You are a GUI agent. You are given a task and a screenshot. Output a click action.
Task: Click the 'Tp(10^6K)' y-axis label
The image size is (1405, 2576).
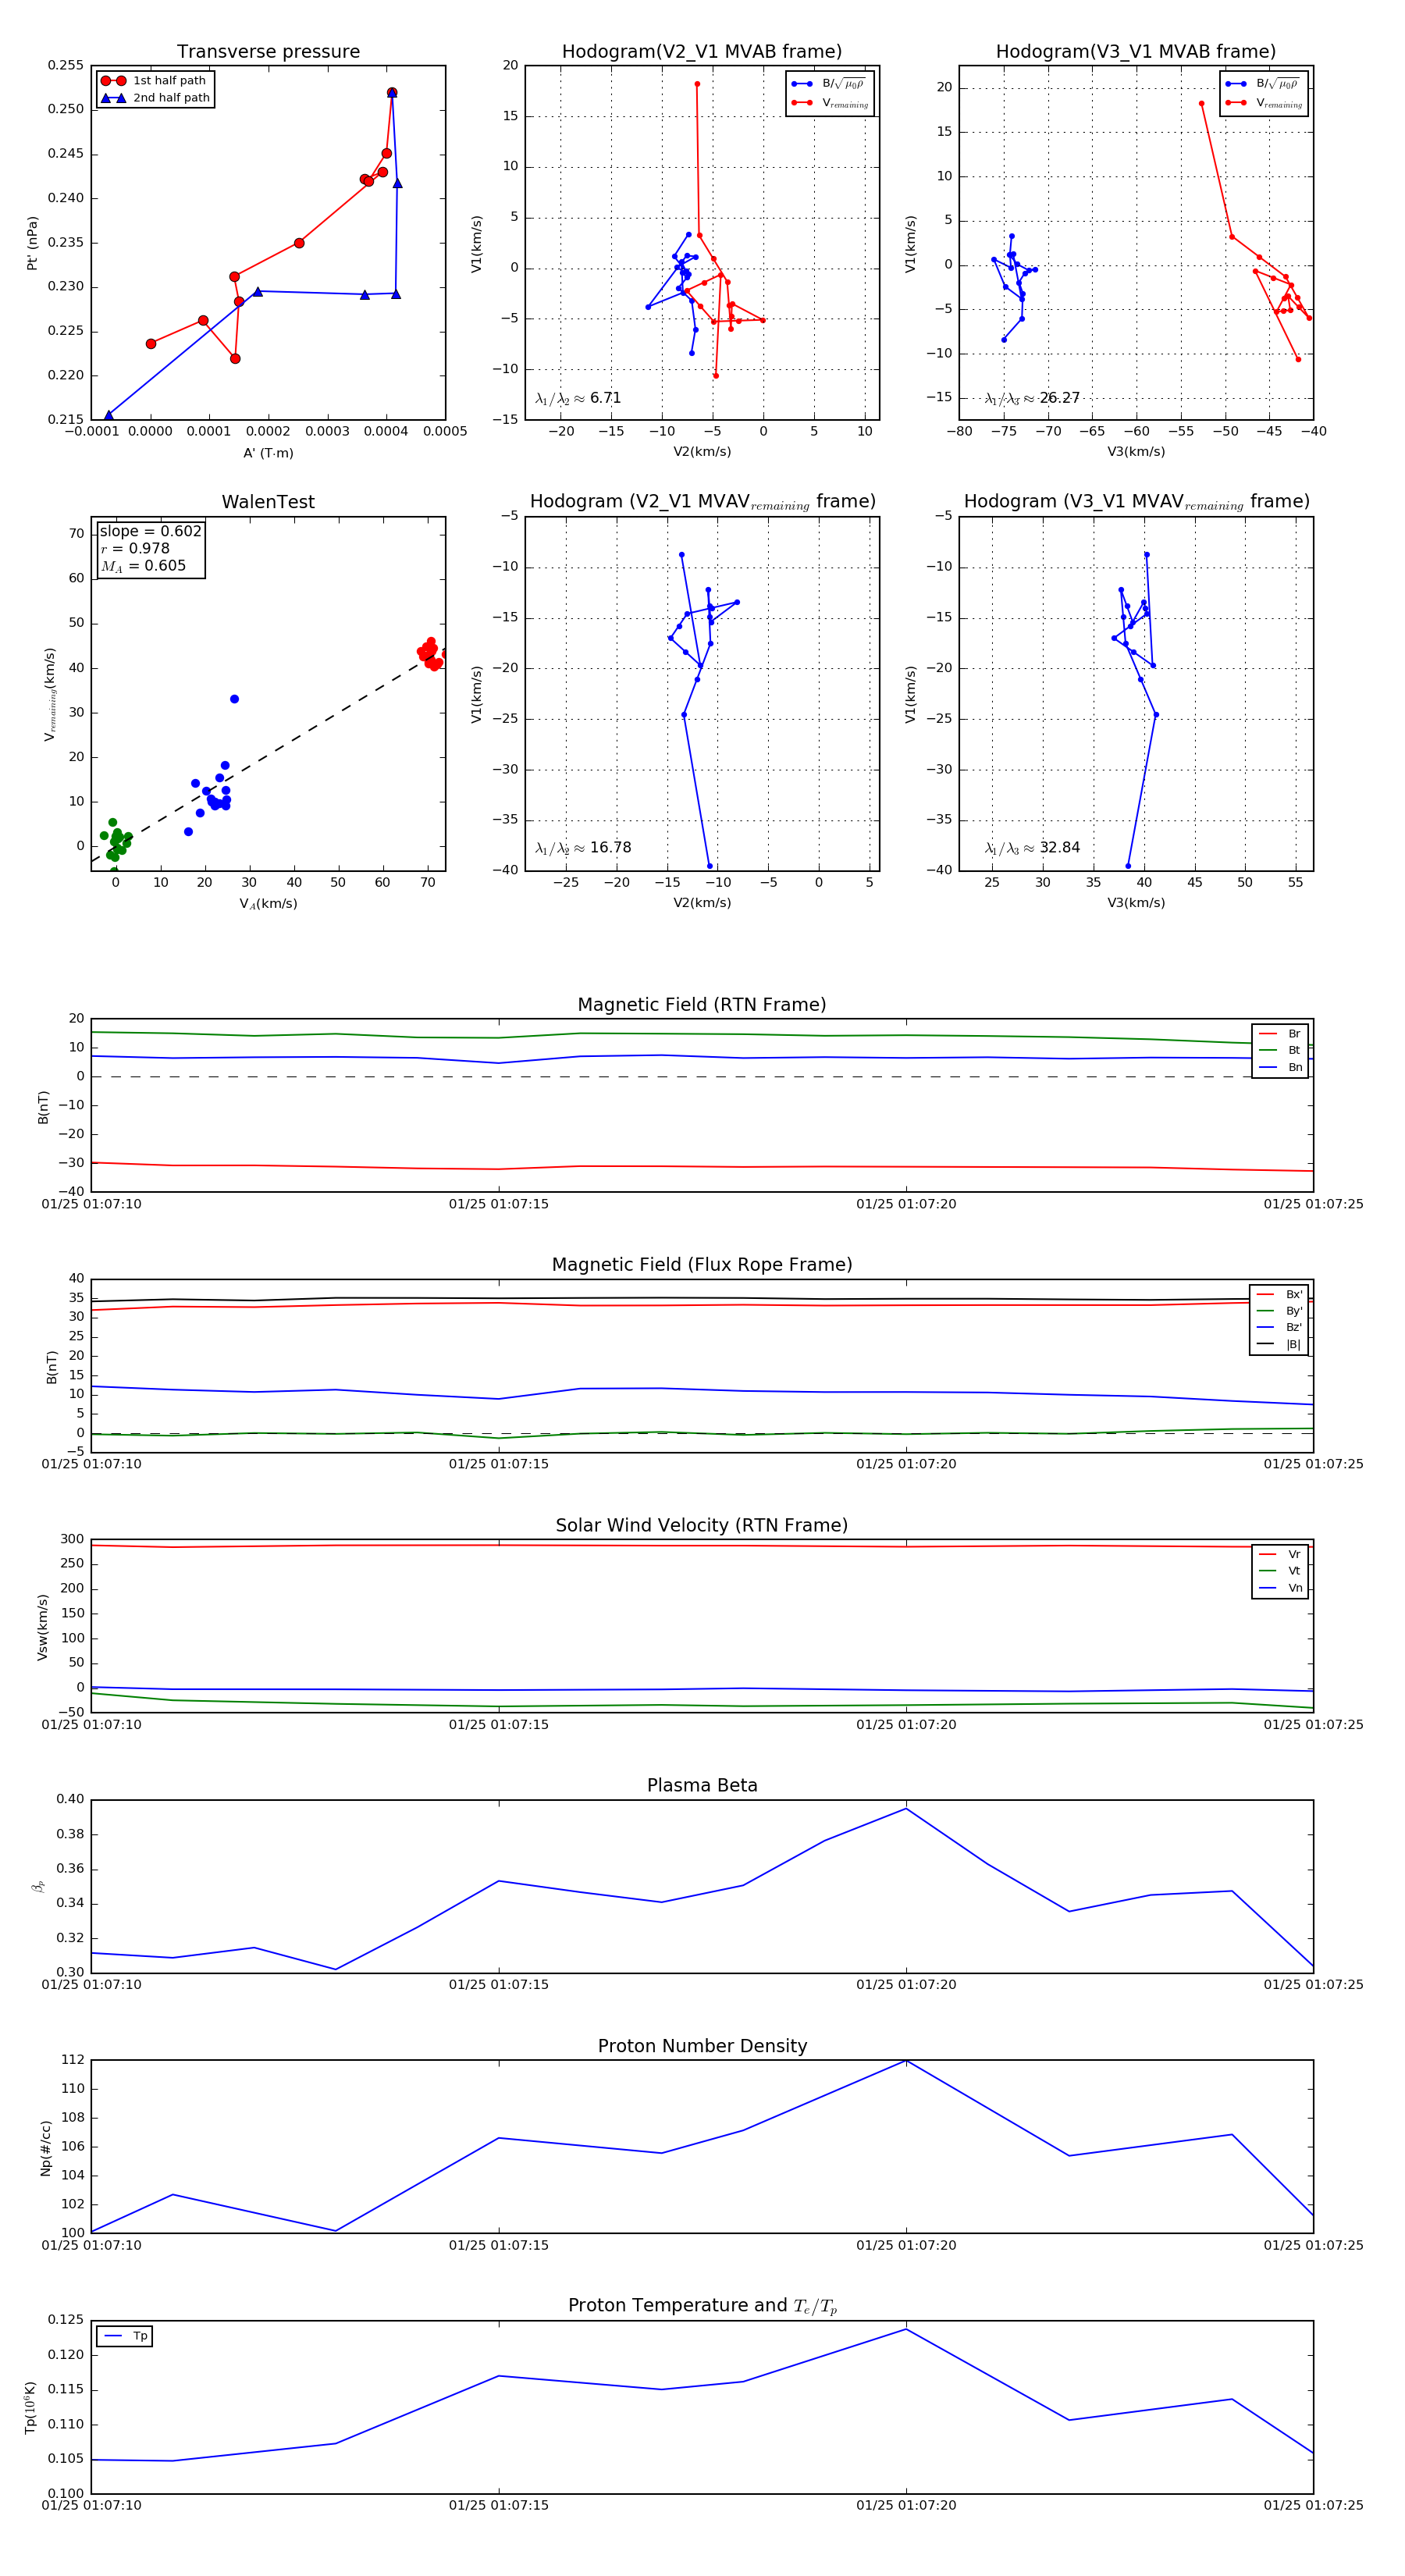point(30,2408)
